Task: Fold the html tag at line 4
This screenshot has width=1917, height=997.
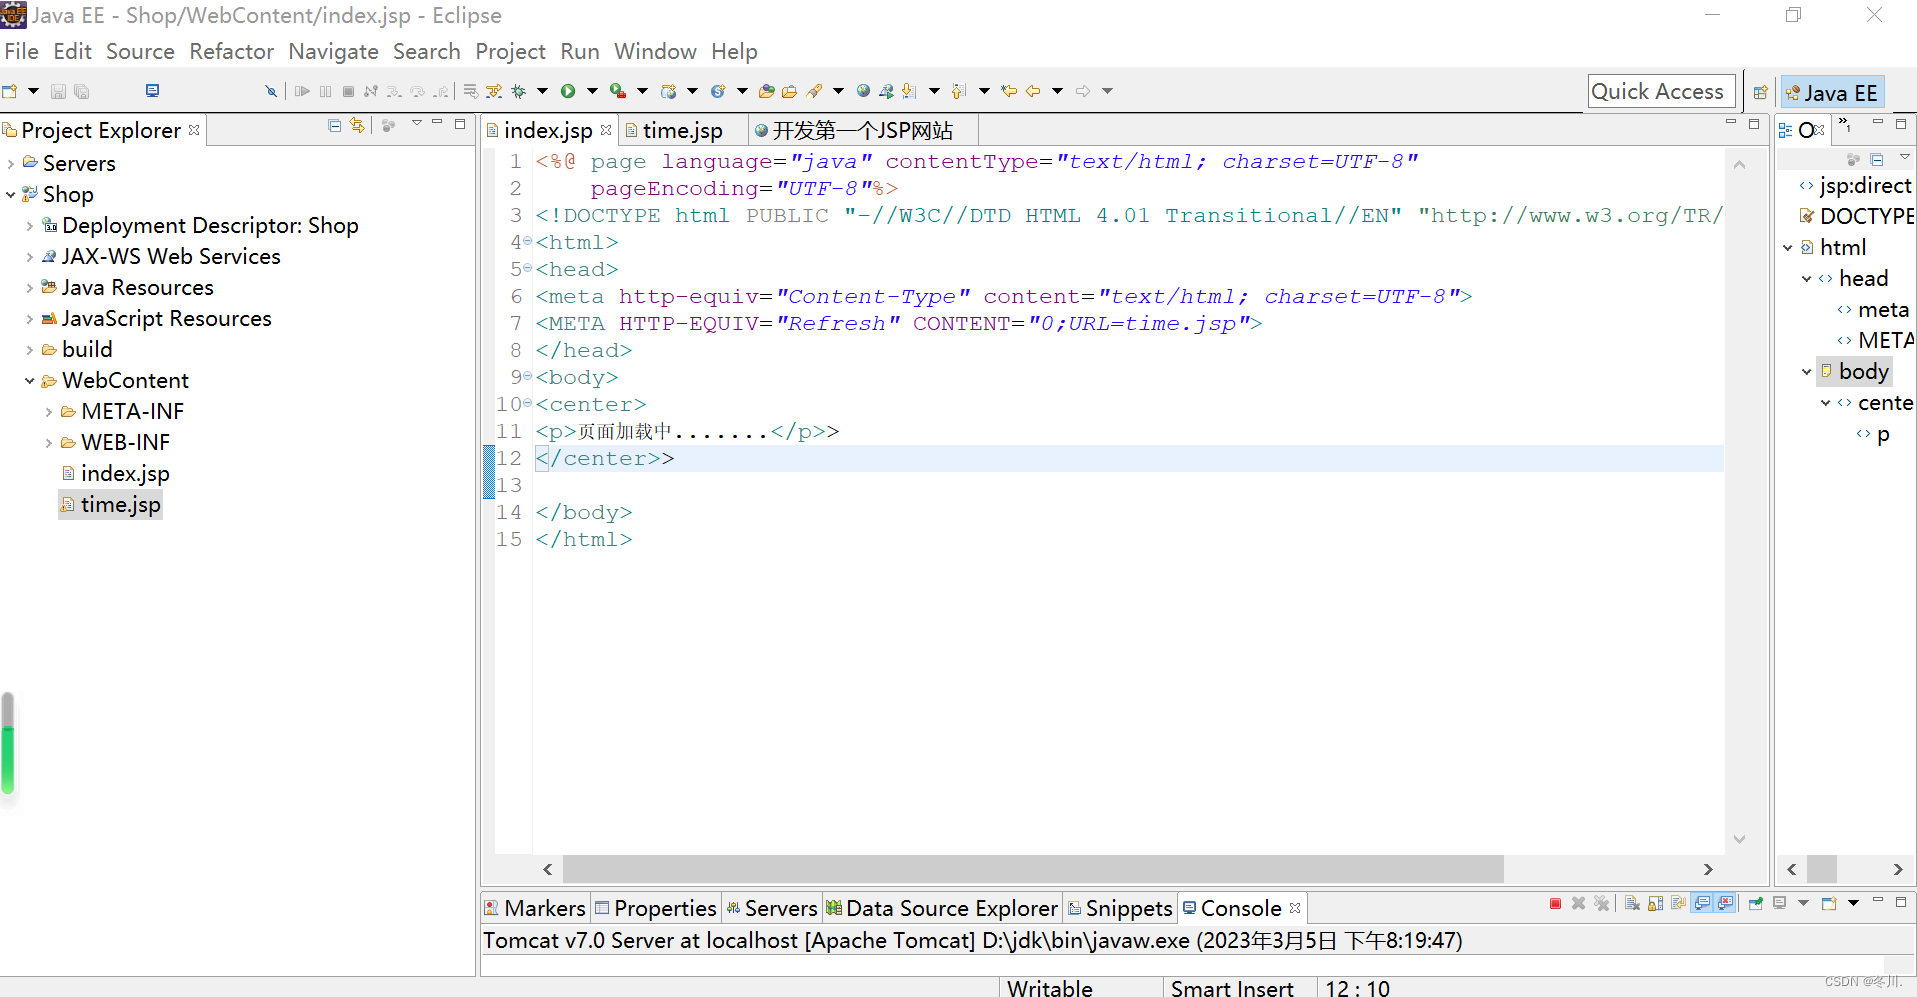Action: [528, 241]
